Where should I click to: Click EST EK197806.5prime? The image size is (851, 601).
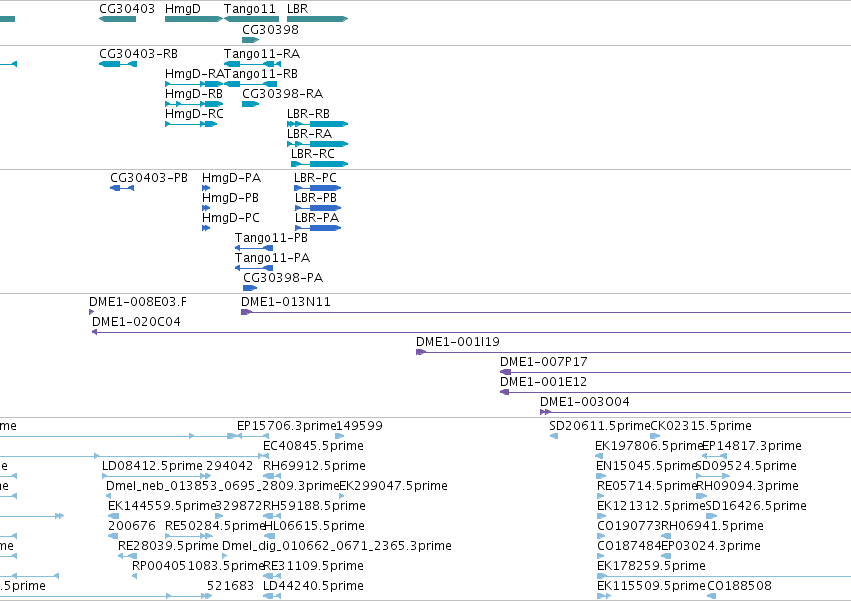[x=599, y=456]
